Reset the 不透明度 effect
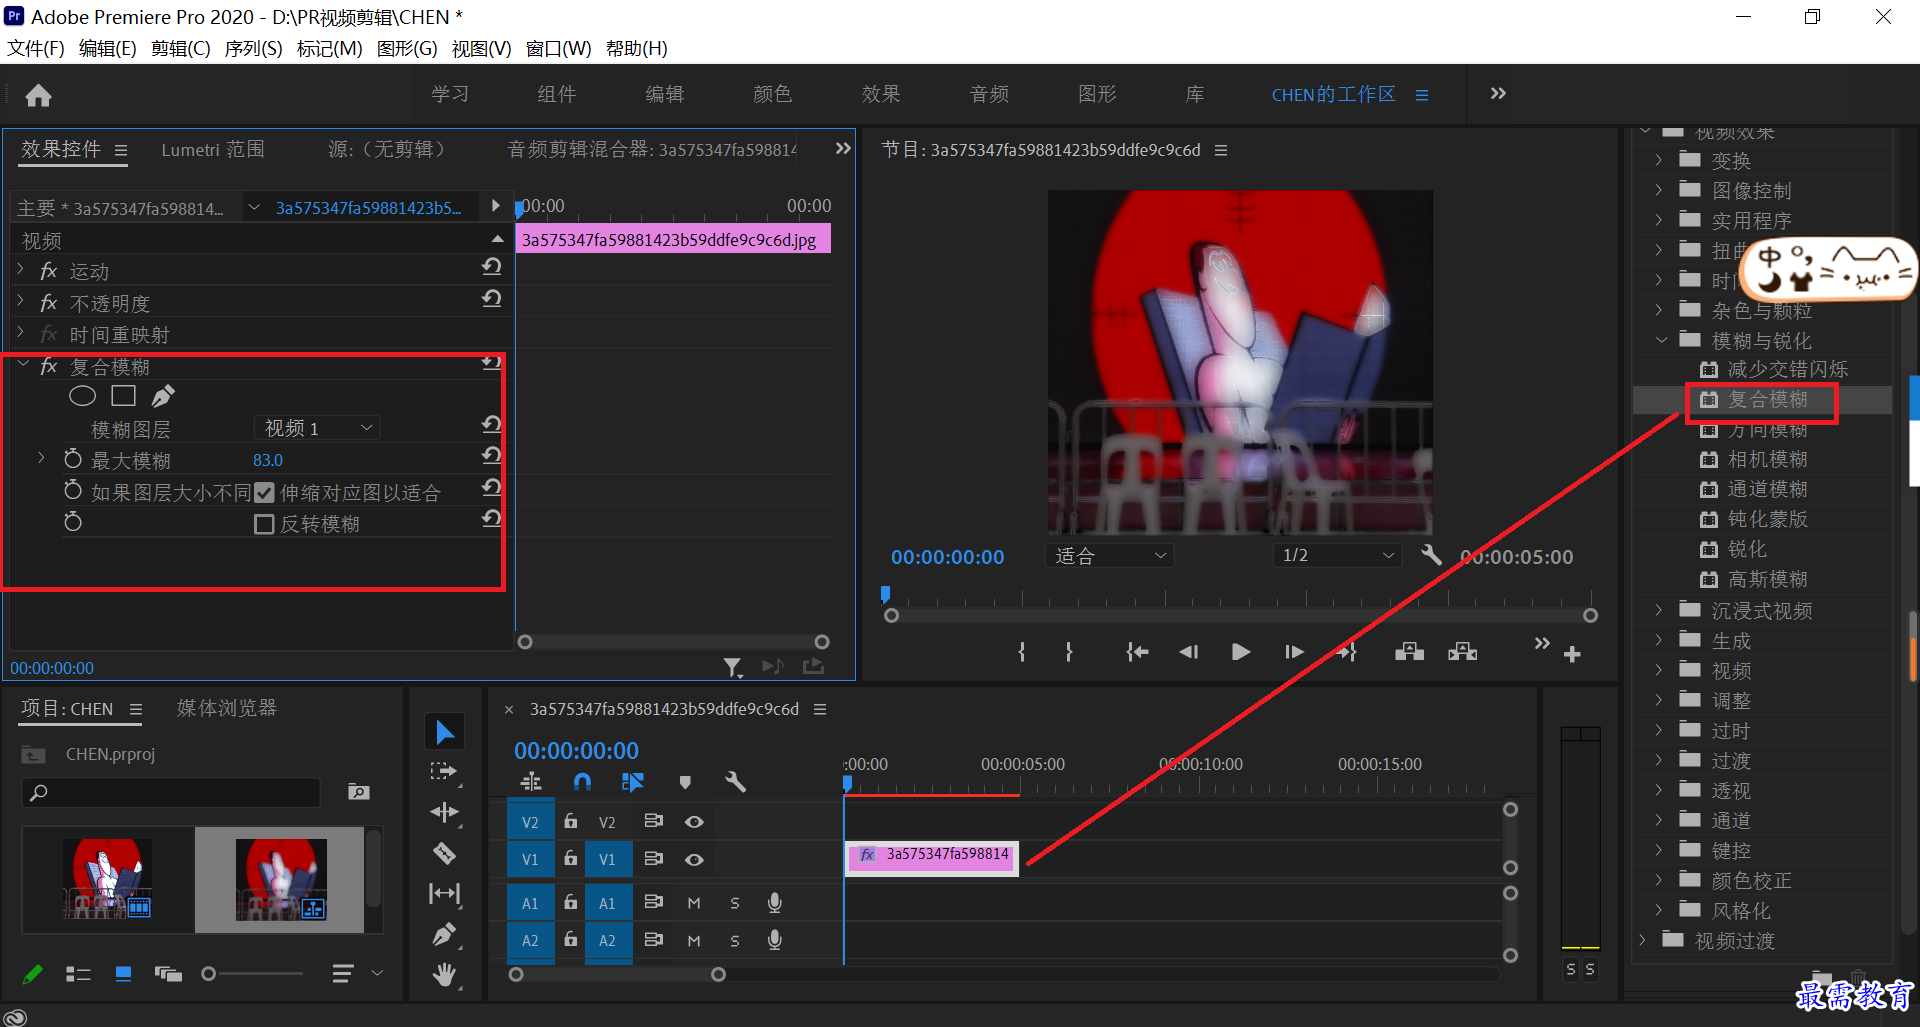The width and height of the screenshot is (1920, 1027). 491,299
